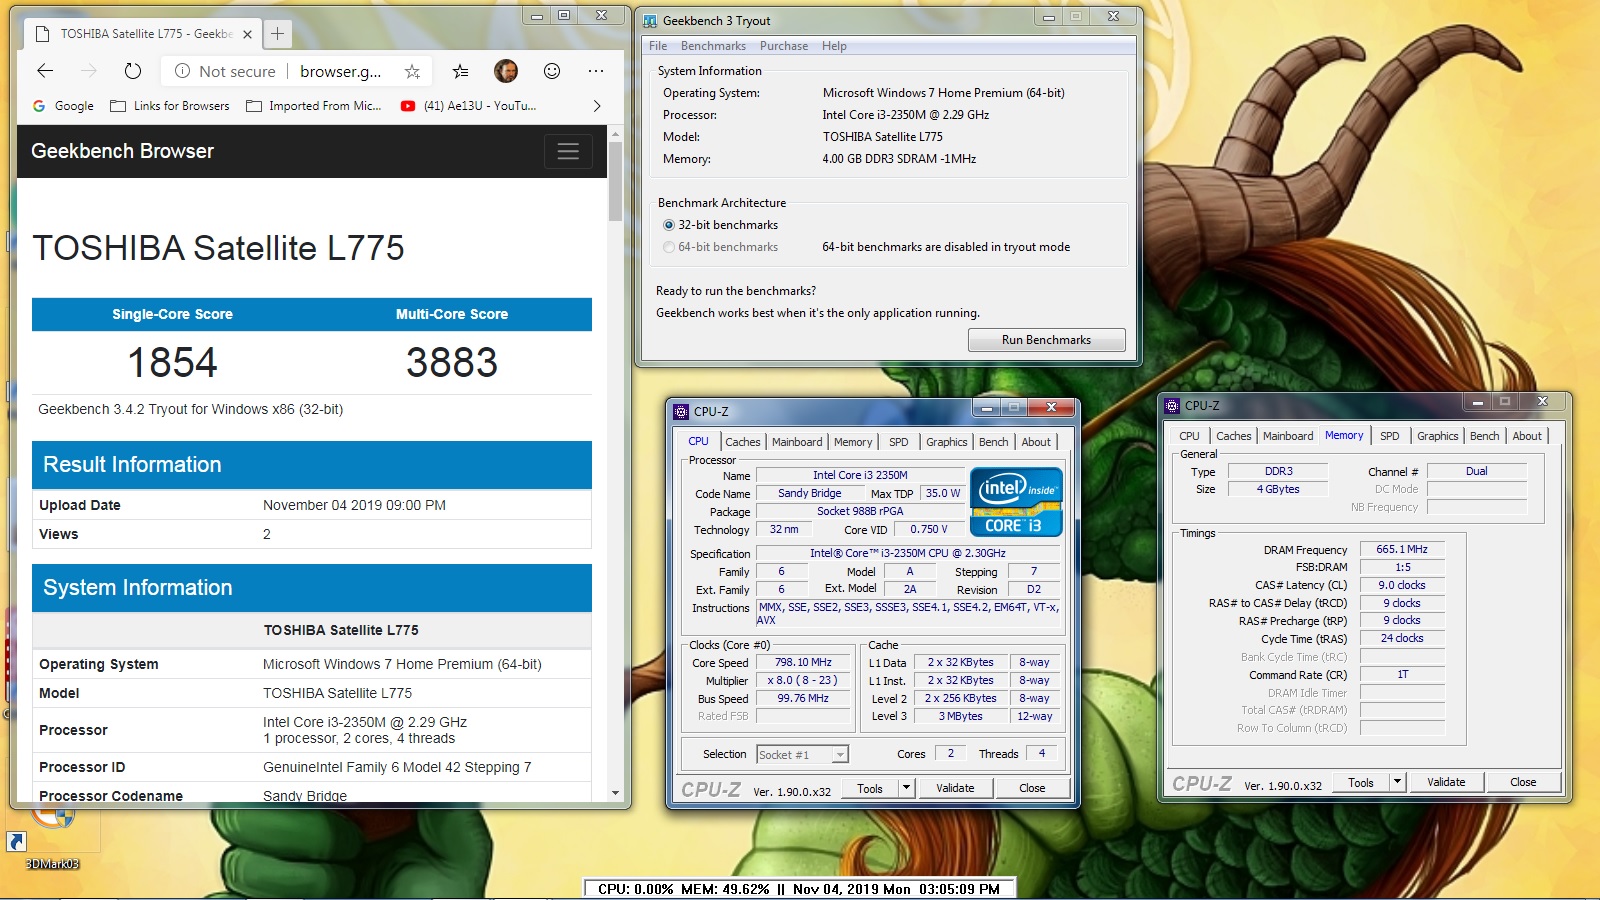This screenshot has height=900, width=1600.
Task: Open the Imported From Mic... favorites folder
Action: tap(314, 106)
